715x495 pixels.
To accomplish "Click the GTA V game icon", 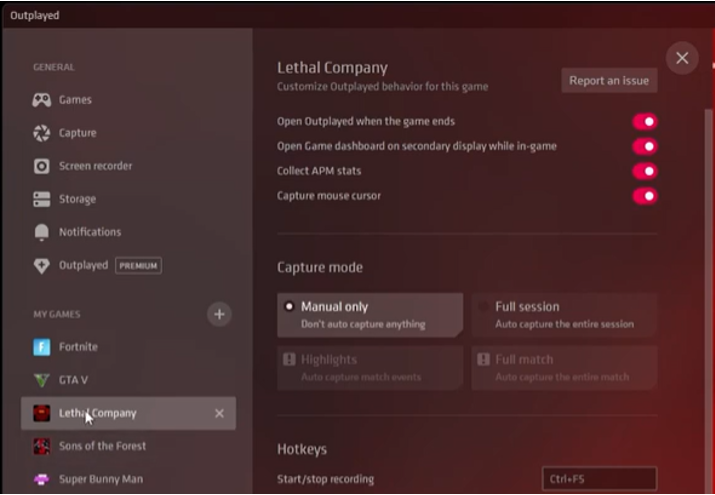I will 41,380.
